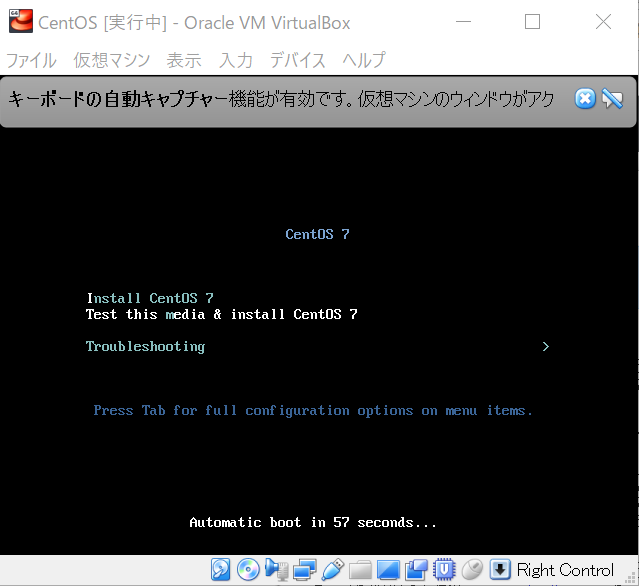This screenshot has width=639, height=586.
Task: Open the 表示 menu
Action: [x=184, y=60]
